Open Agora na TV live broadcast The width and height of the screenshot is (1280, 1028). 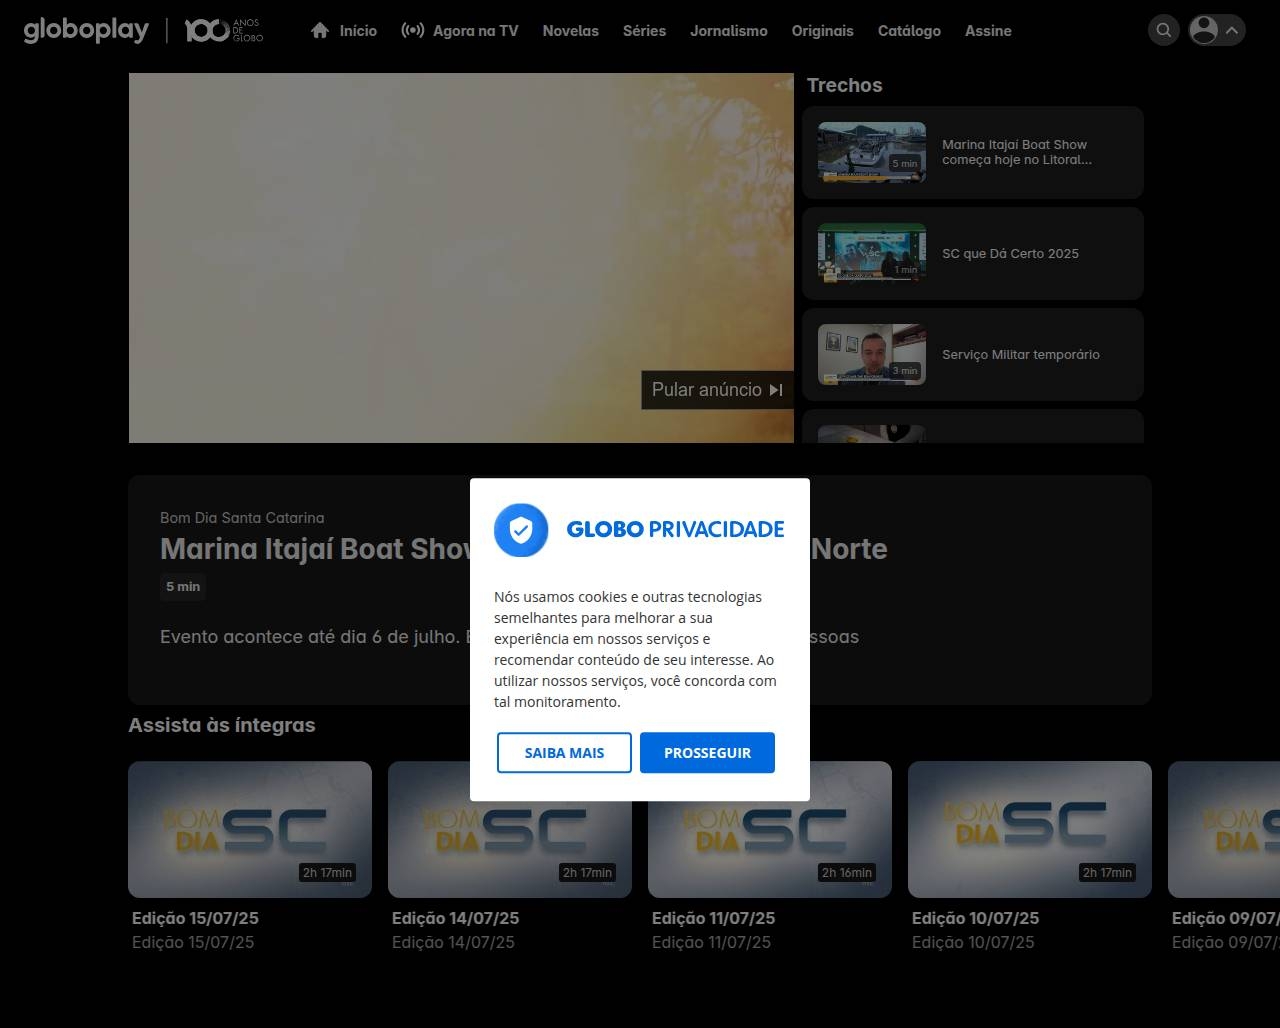click(460, 31)
